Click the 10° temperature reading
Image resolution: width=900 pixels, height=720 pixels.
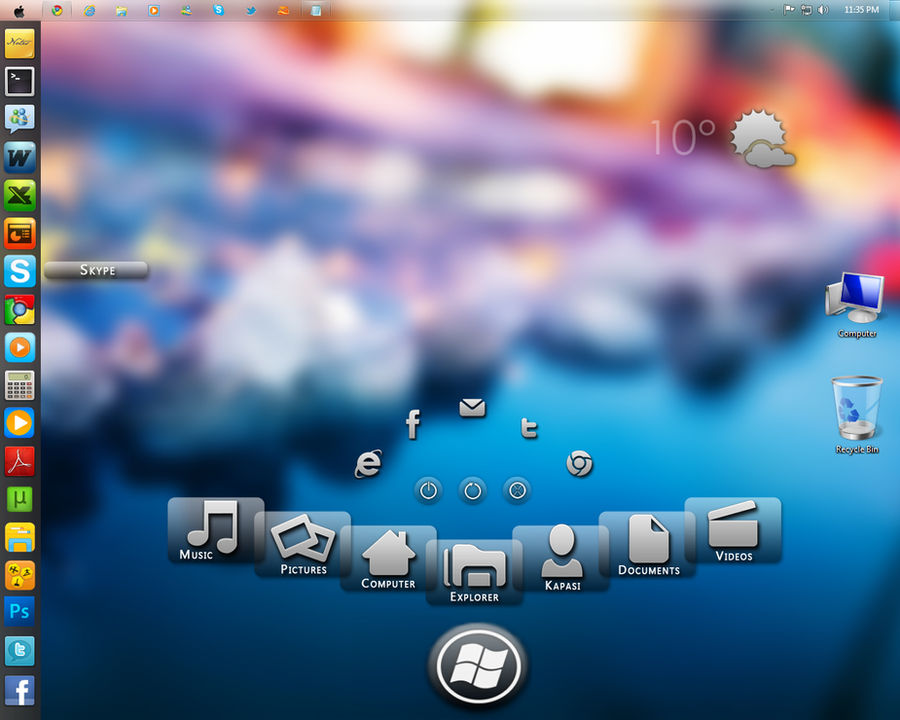pyautogui.click(x=682, y=138)
